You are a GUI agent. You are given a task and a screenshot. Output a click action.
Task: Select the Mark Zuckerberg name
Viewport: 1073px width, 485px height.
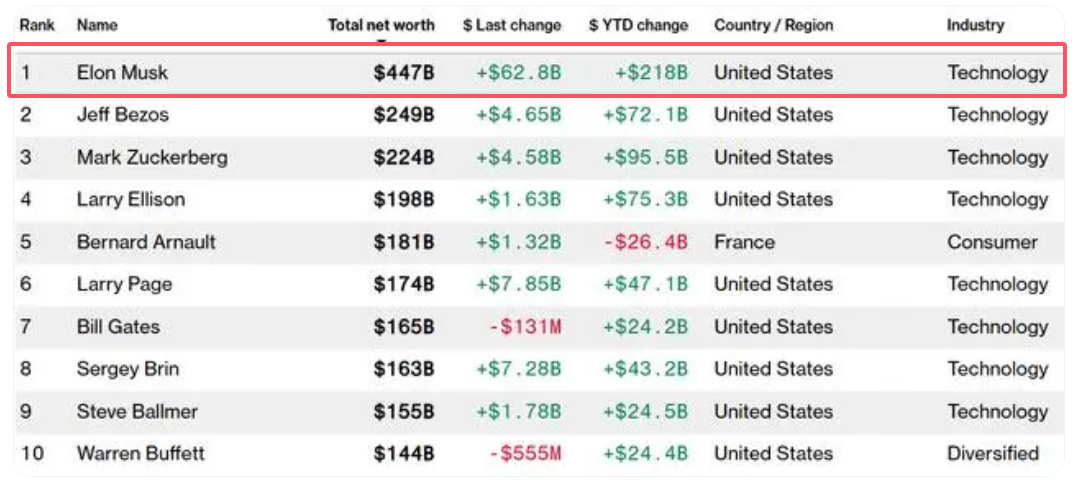coord(151,157)
